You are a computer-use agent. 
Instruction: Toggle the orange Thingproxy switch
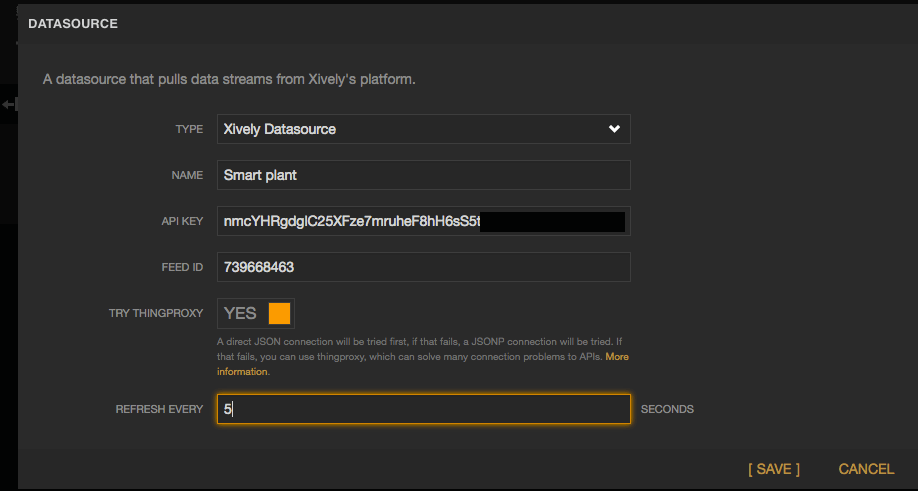[x=279, y=313]
